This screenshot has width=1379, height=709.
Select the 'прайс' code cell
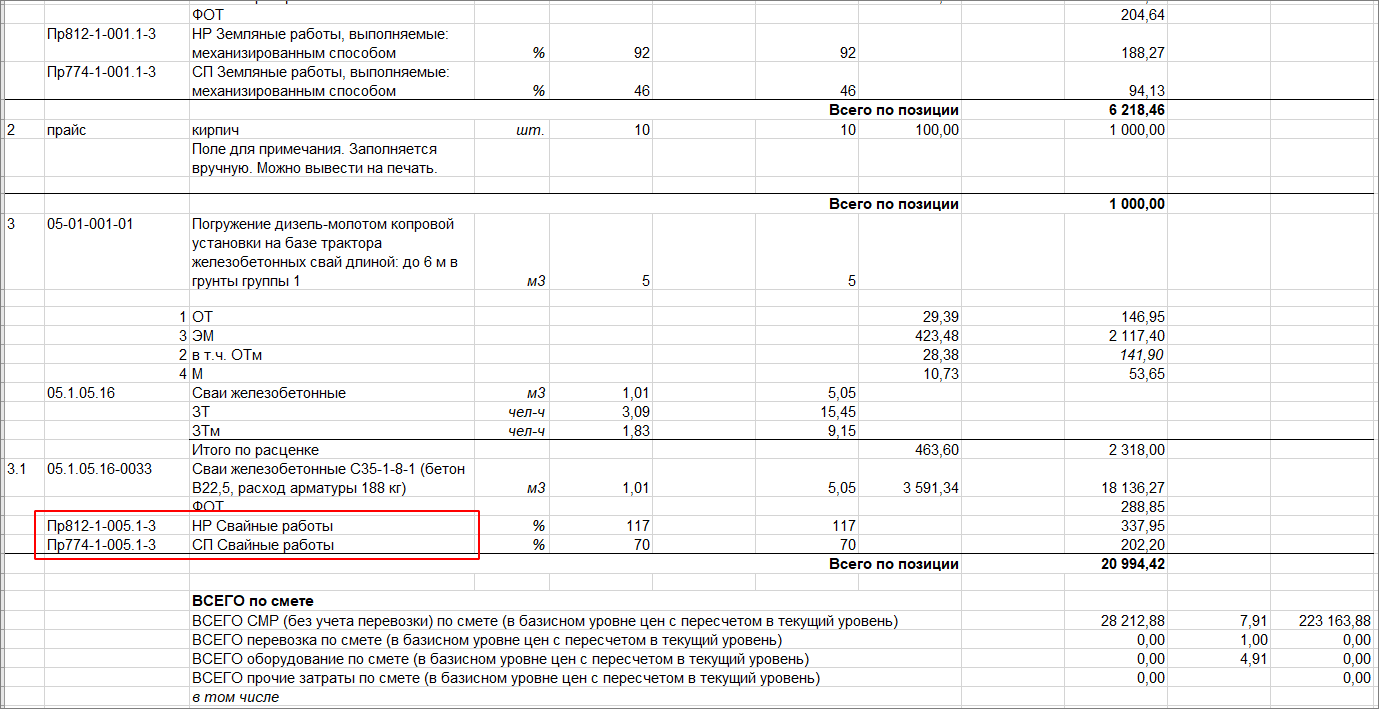pyautogui.click(x=66, y=130)
